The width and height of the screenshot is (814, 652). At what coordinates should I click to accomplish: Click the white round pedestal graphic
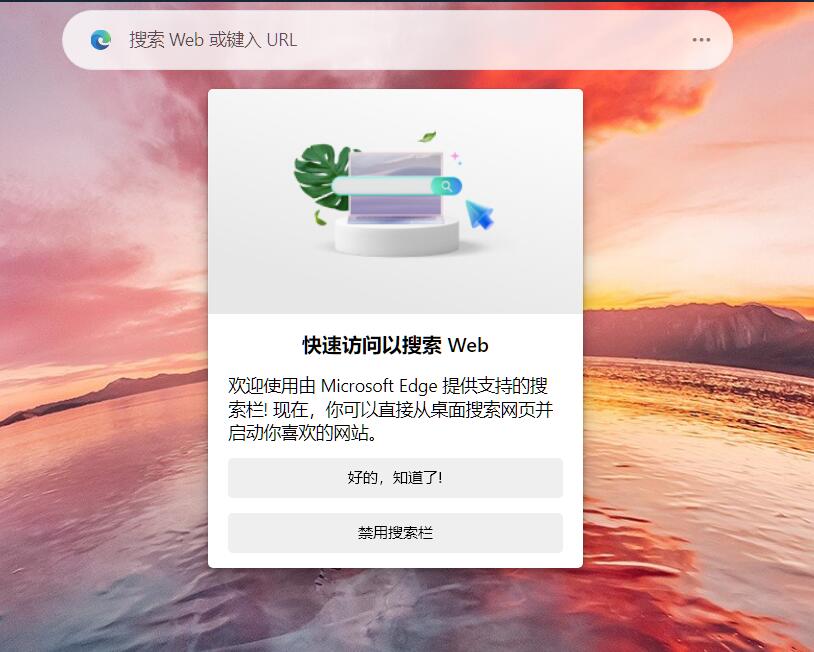(x=397, y=236)
